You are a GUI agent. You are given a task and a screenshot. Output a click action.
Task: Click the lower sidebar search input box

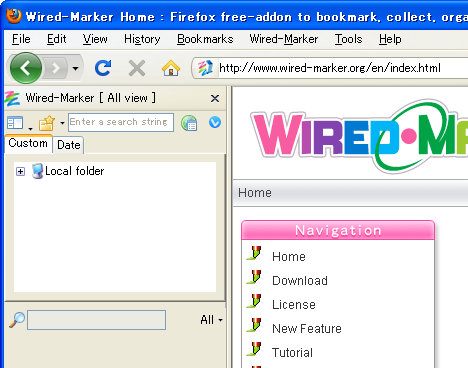pyautogui.click(x=96, y=320)
